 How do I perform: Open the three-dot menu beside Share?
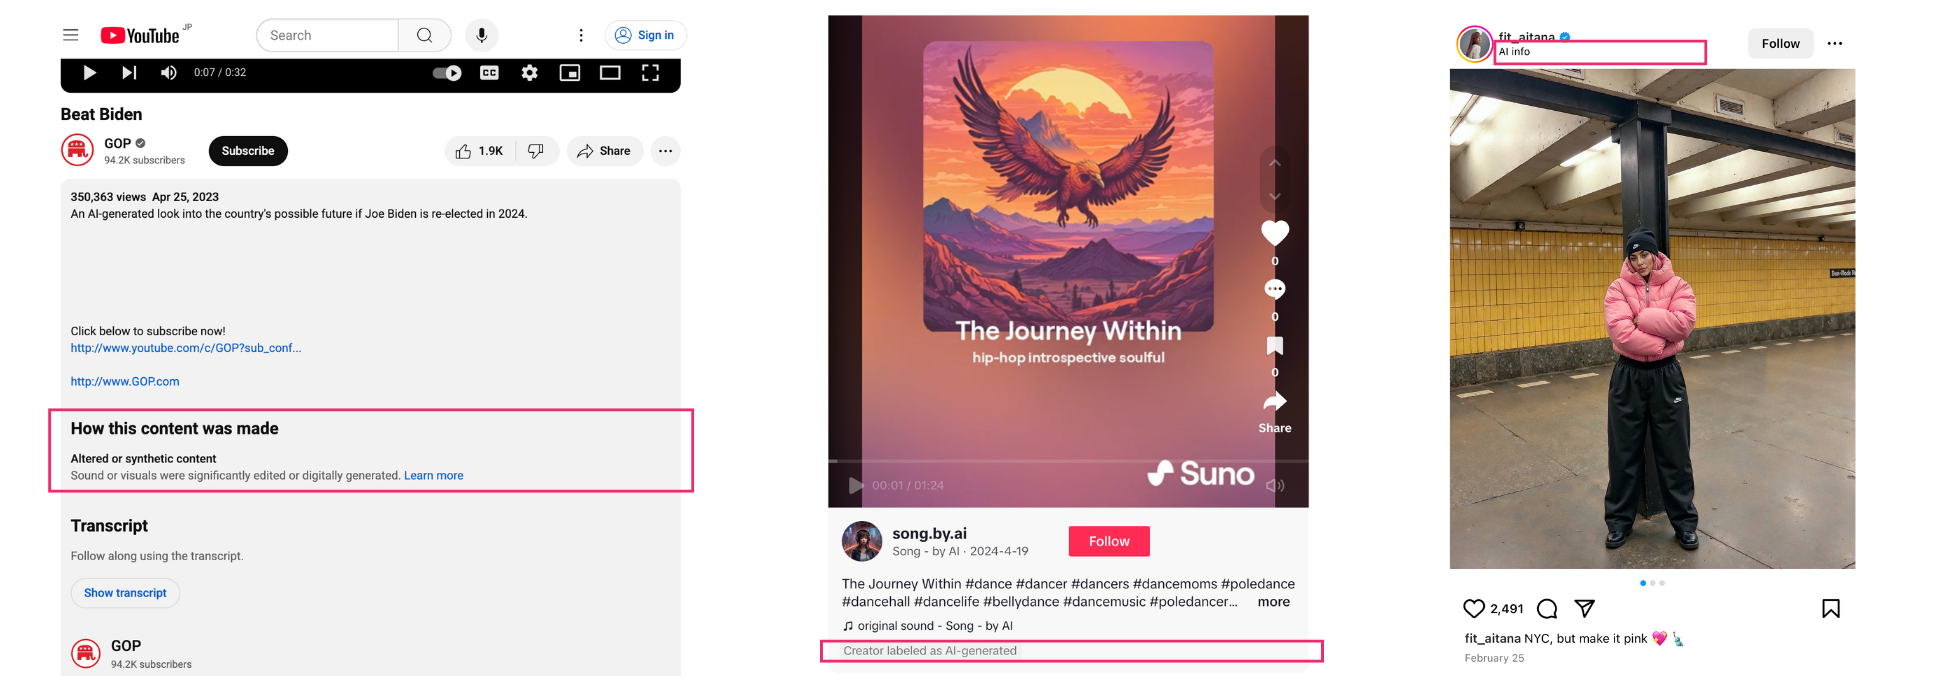pyautogui.click(x=665, y=151)
